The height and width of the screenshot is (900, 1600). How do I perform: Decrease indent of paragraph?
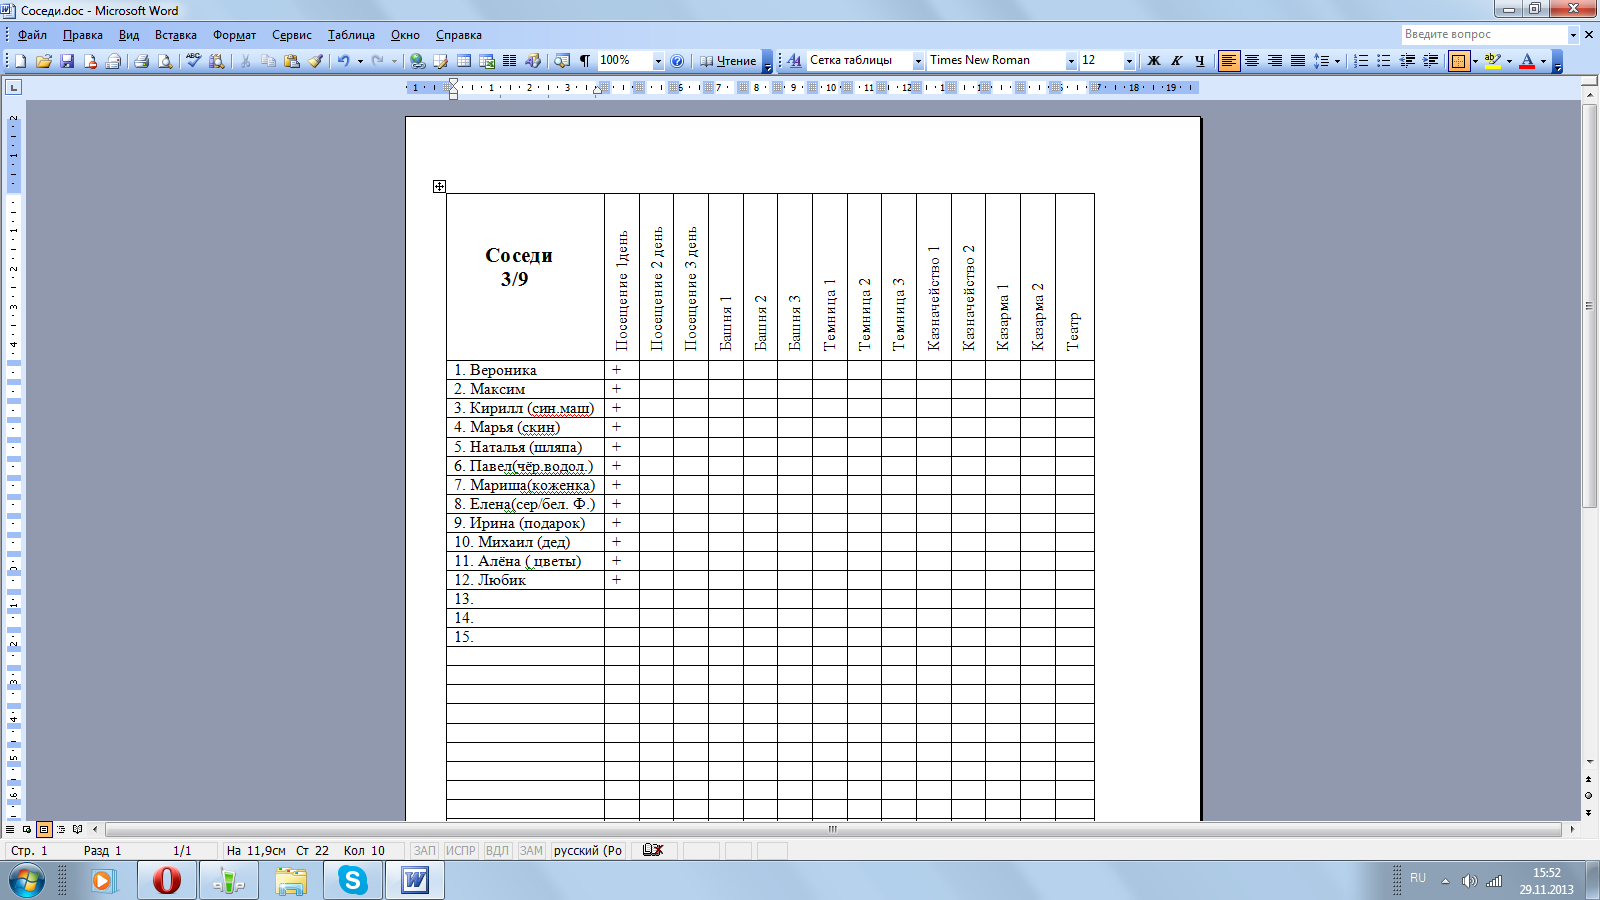click(1408, 61)
